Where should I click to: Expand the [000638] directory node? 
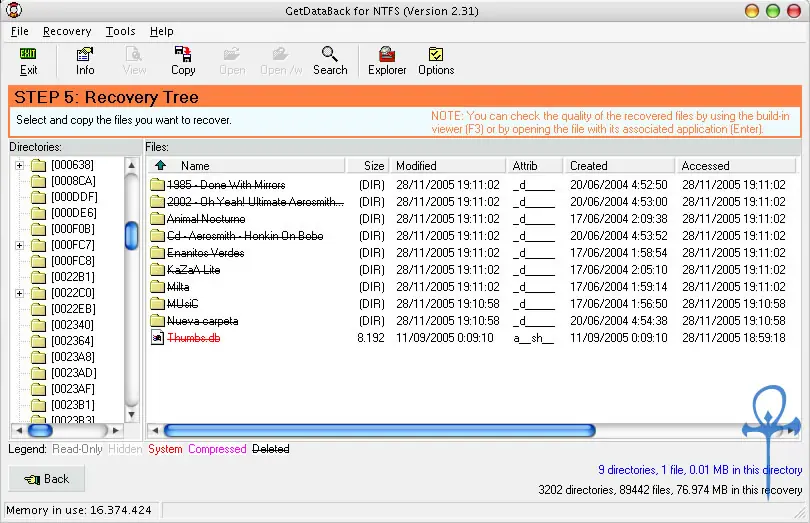pyautogui.click(x=20, y=165)
